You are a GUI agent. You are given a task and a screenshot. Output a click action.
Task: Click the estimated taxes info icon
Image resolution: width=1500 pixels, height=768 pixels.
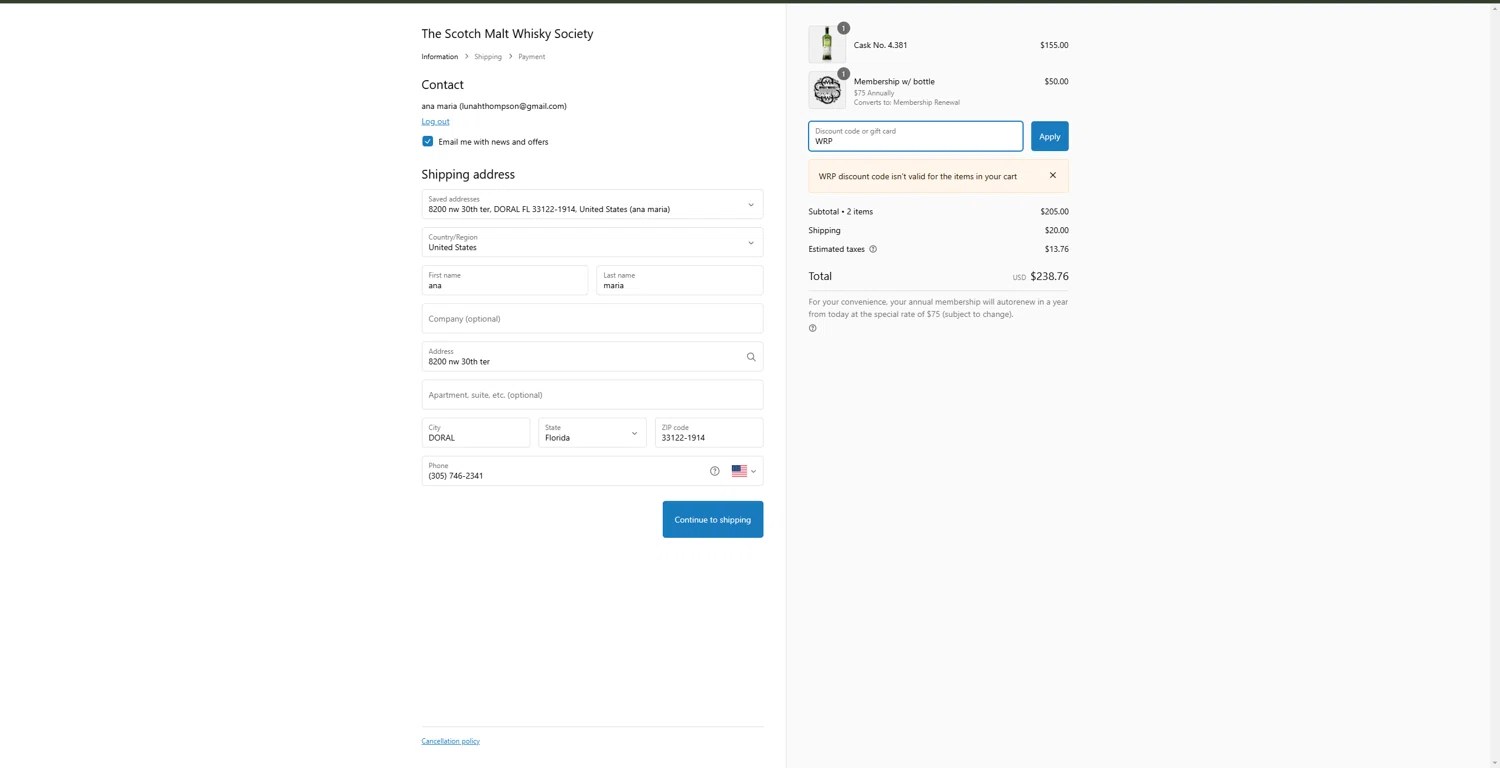point(873,249)
